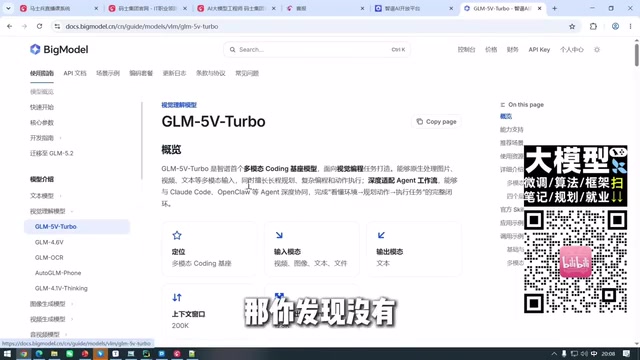Viewport: 640px width, 360px height.
Task: Go back to the previous page
Action: click(9, 27)
